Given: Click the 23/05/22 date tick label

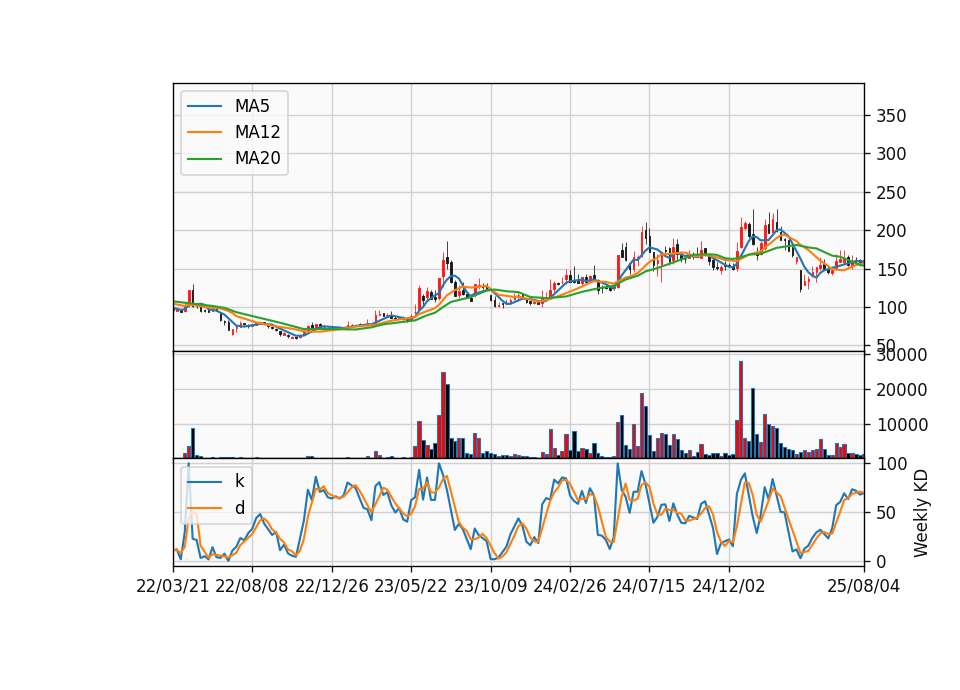Looking at the screenshot, I should click(411, 586).
